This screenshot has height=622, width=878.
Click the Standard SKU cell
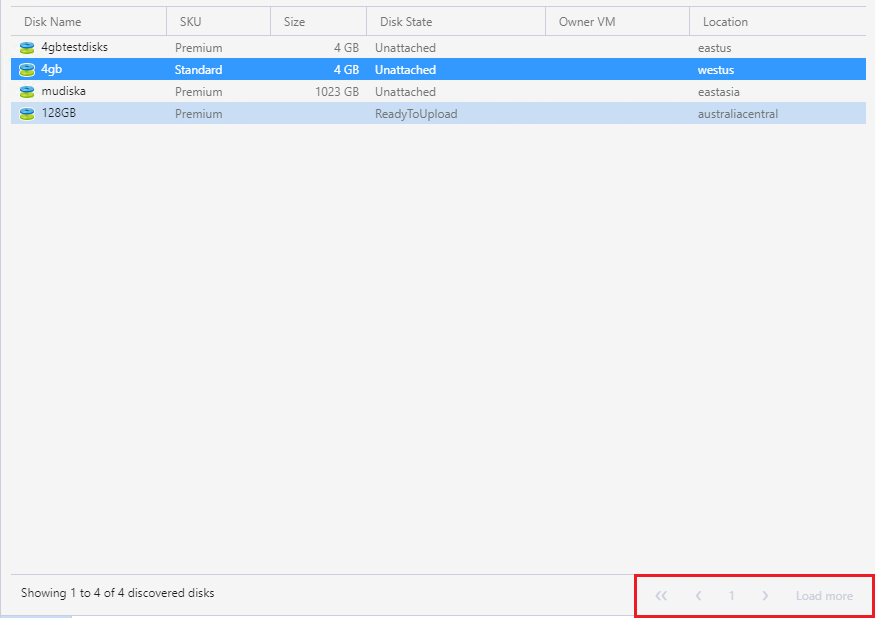(x=198, y=69)
